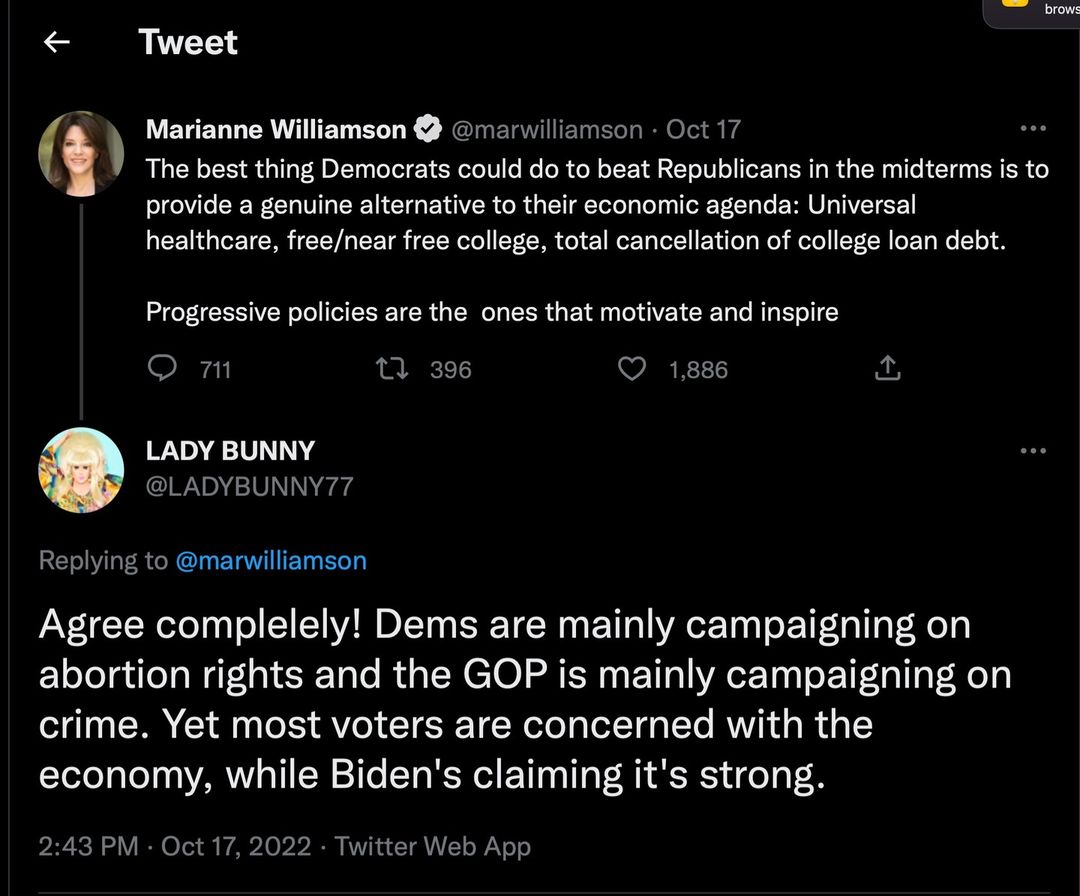Click share icon on Marianne Williamson's tweet
The height and width of the screenshot is (896, 1080).
(x=887, y=369)
